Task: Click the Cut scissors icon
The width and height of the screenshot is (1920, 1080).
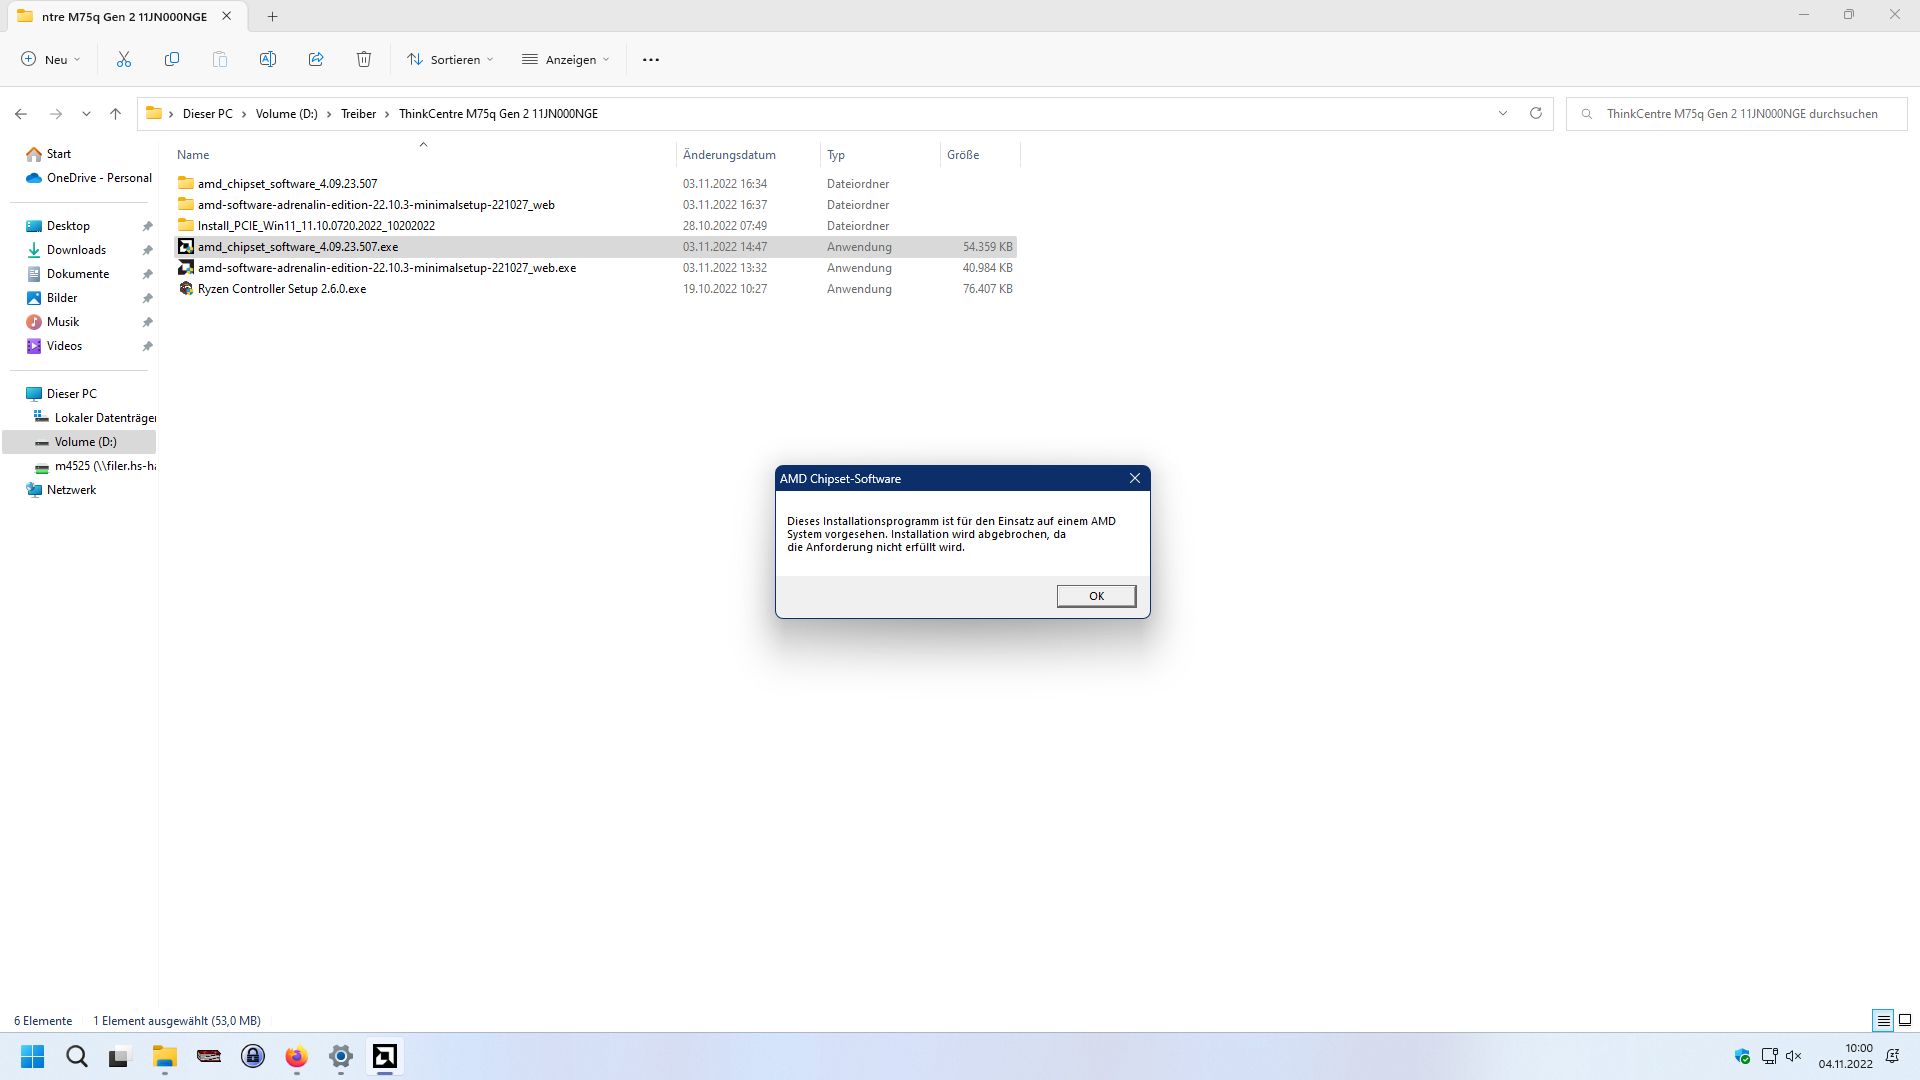Action: coord(124,60)
